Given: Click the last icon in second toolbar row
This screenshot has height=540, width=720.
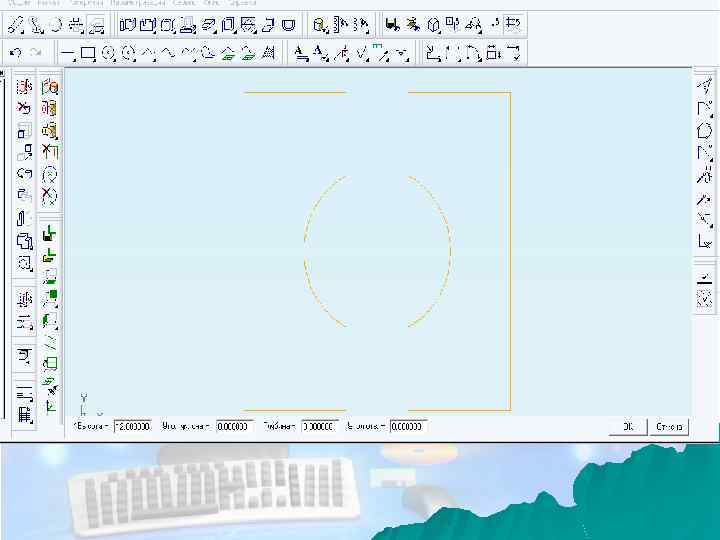Looking at the screenshot, I should (512, 53).
